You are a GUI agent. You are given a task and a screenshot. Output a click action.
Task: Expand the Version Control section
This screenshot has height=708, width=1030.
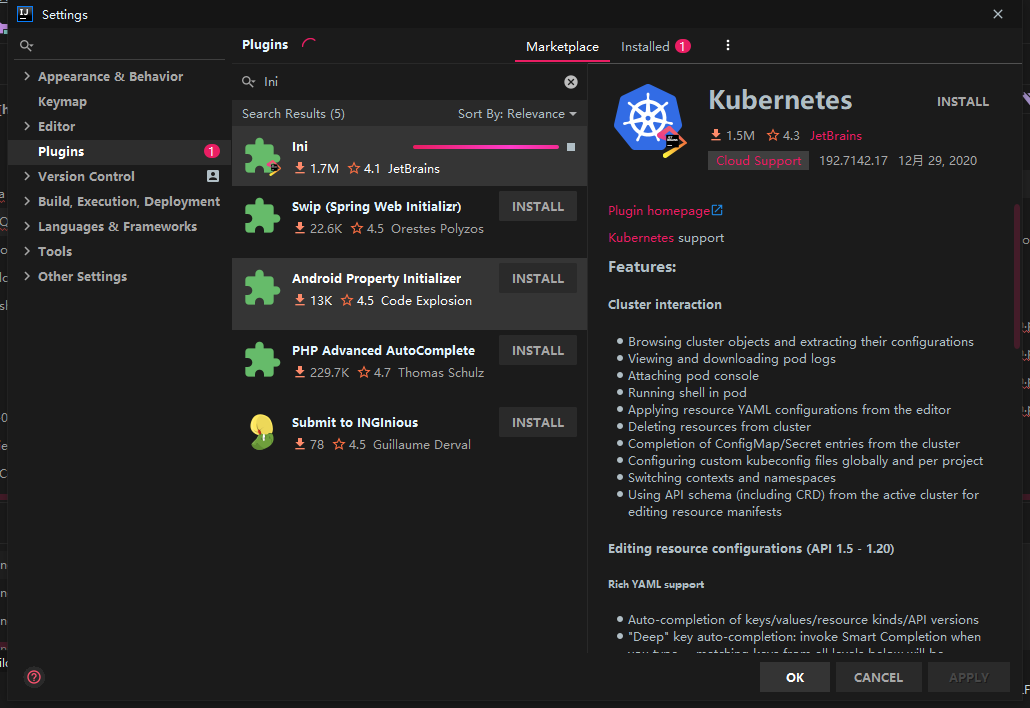point(27,176)
